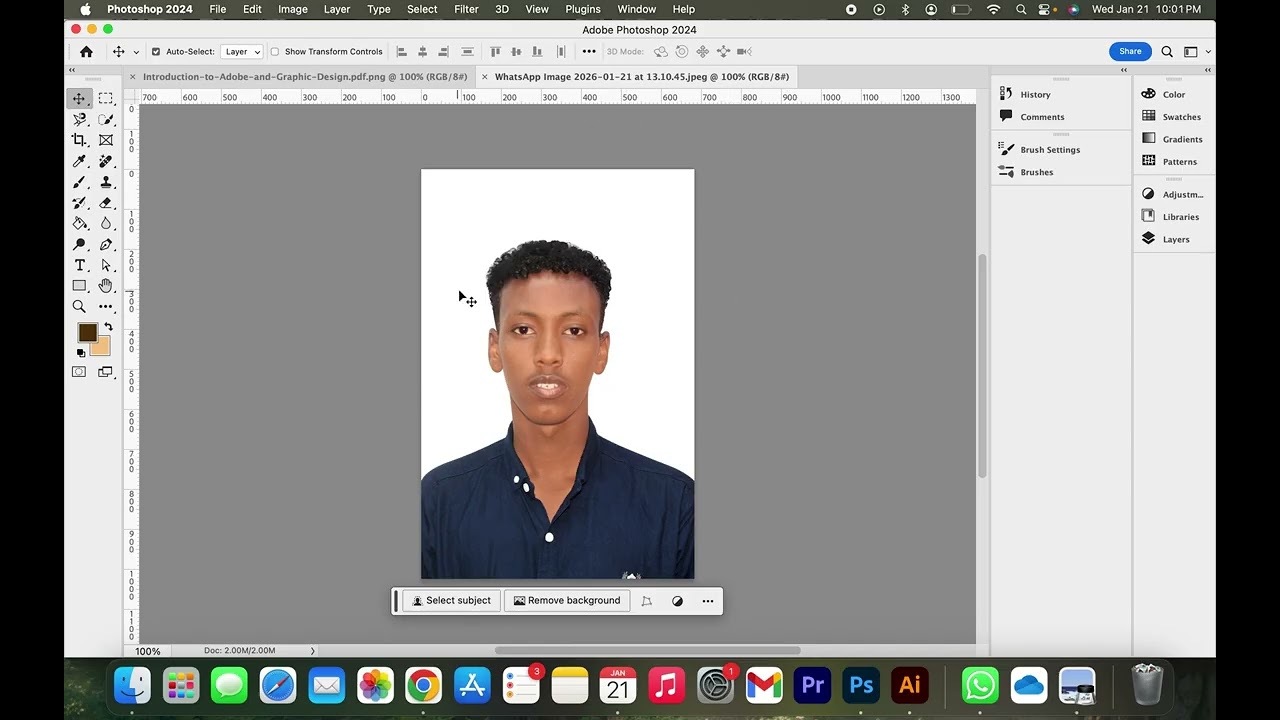Select the Rectangular Marquee tool

point(105,98)
